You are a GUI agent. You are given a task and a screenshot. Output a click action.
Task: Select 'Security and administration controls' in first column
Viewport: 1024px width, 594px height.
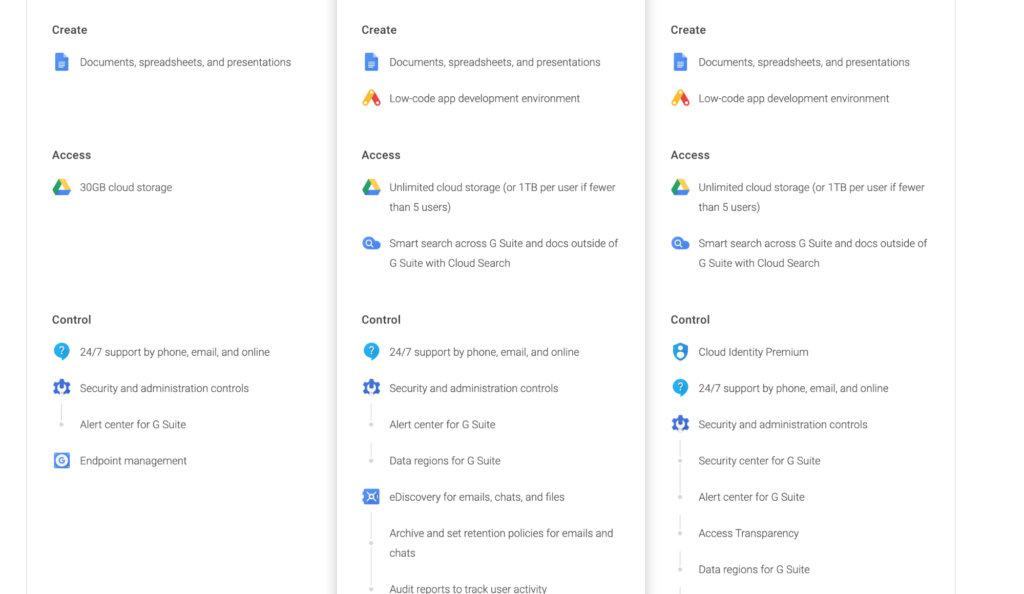coord(164,388)
